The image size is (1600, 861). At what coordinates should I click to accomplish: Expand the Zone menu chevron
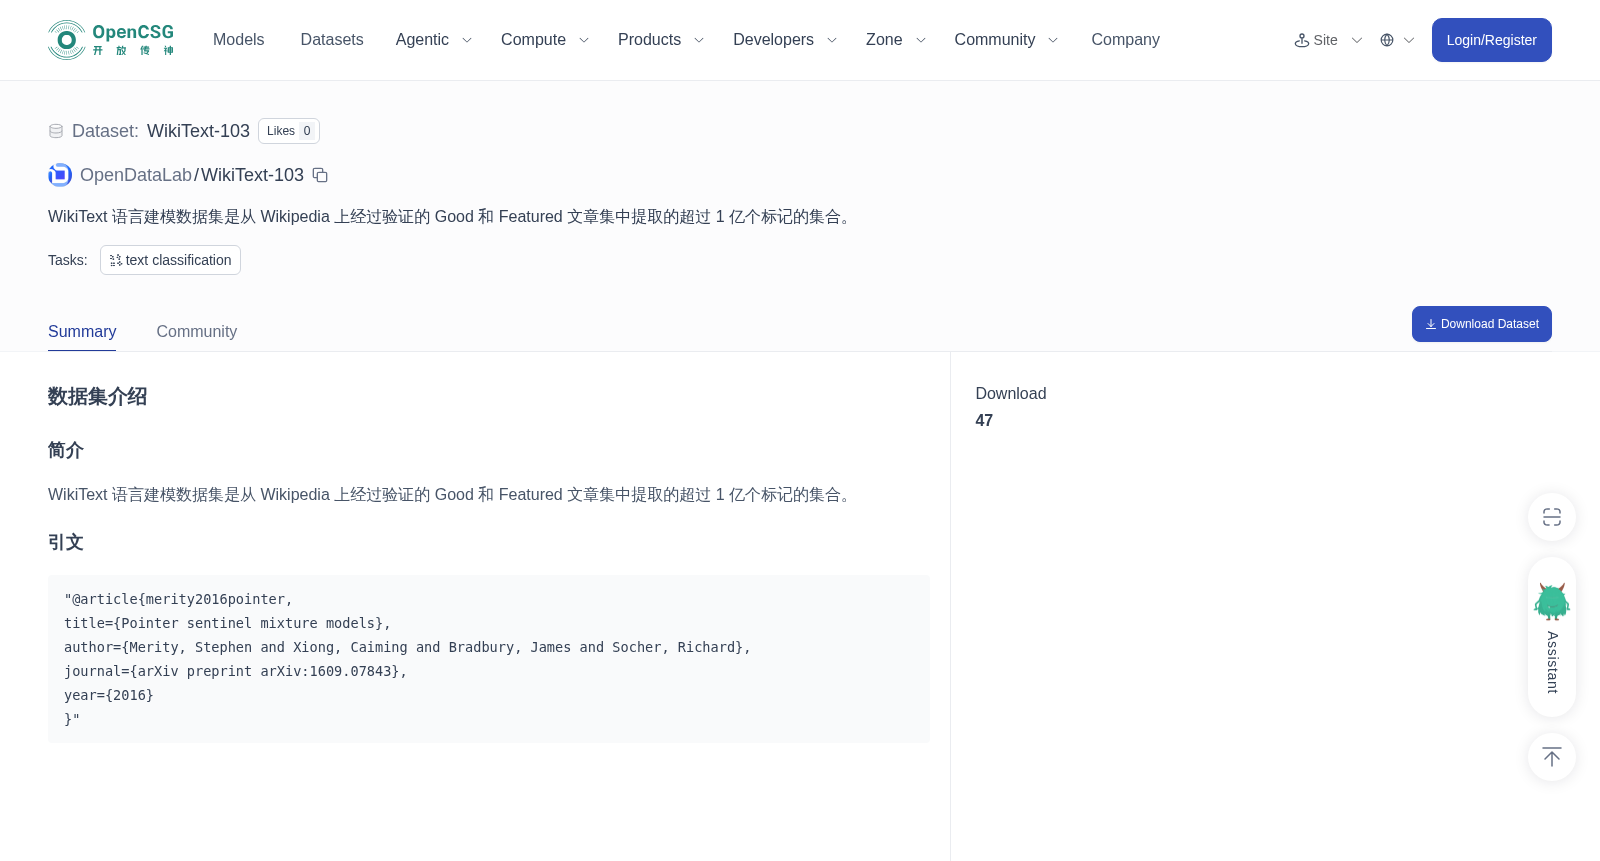[x=921, y=40]
